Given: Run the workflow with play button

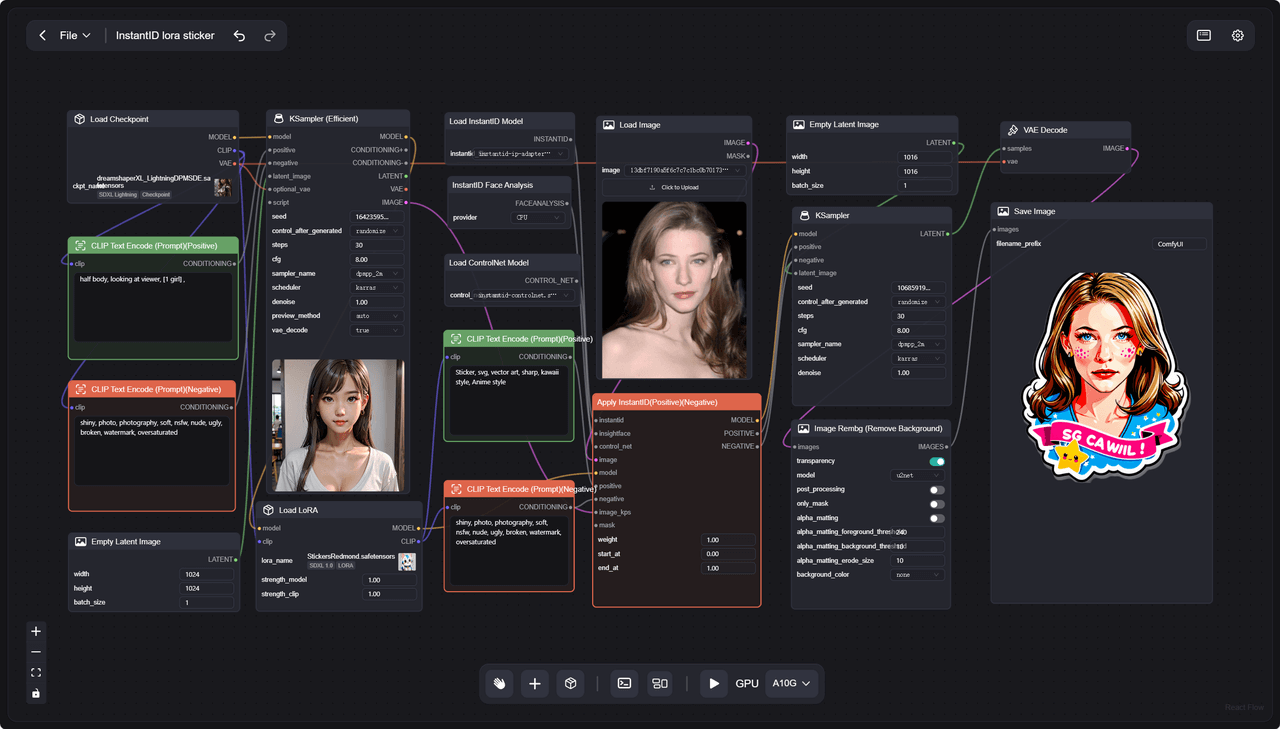Looking at the screenshot, I should [x=714, y=684].
